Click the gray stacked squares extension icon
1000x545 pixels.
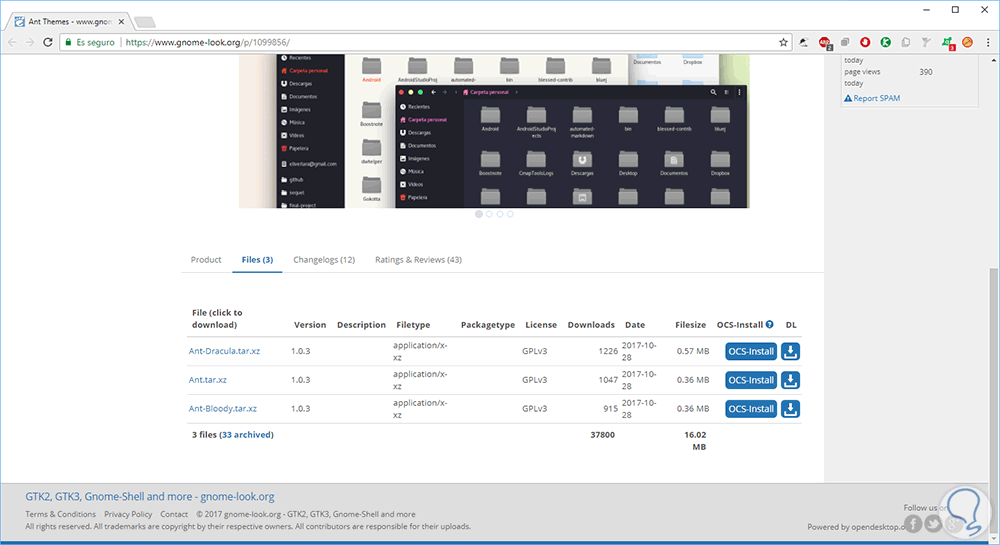tap(845, 42)
